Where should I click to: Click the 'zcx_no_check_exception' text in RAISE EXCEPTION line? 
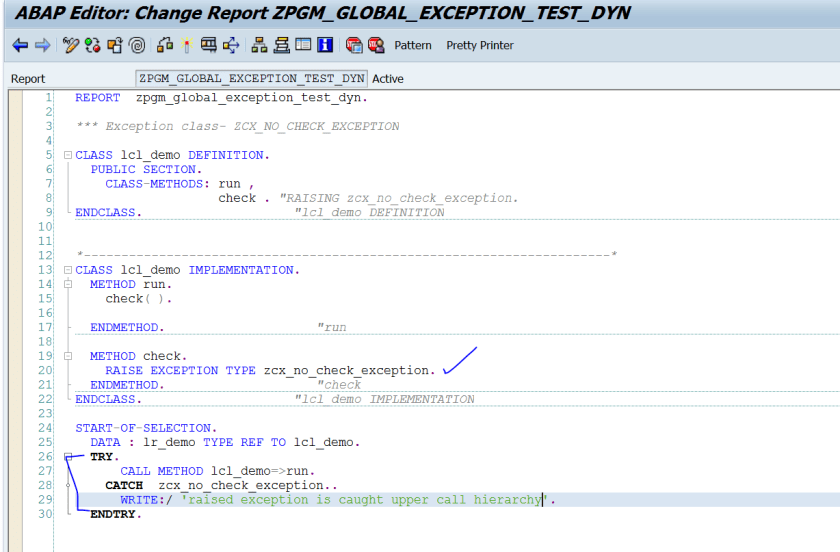(346, 370)
